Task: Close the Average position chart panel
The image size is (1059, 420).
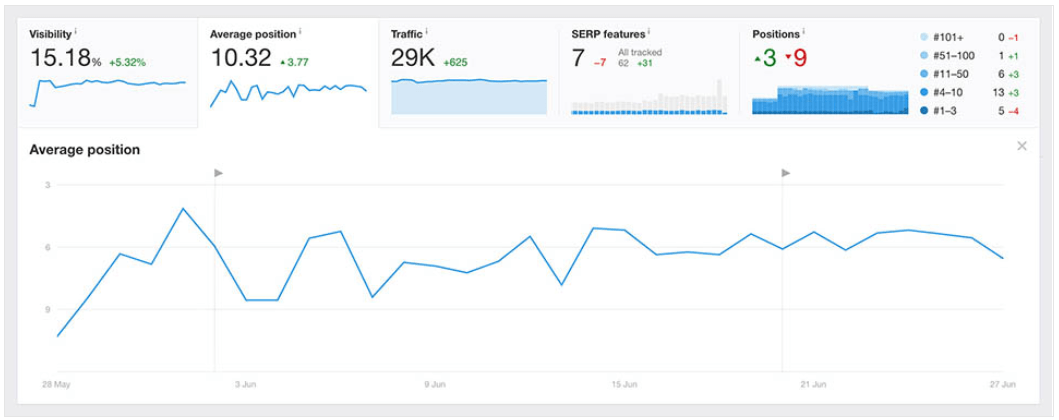Action: (1021, 146)
